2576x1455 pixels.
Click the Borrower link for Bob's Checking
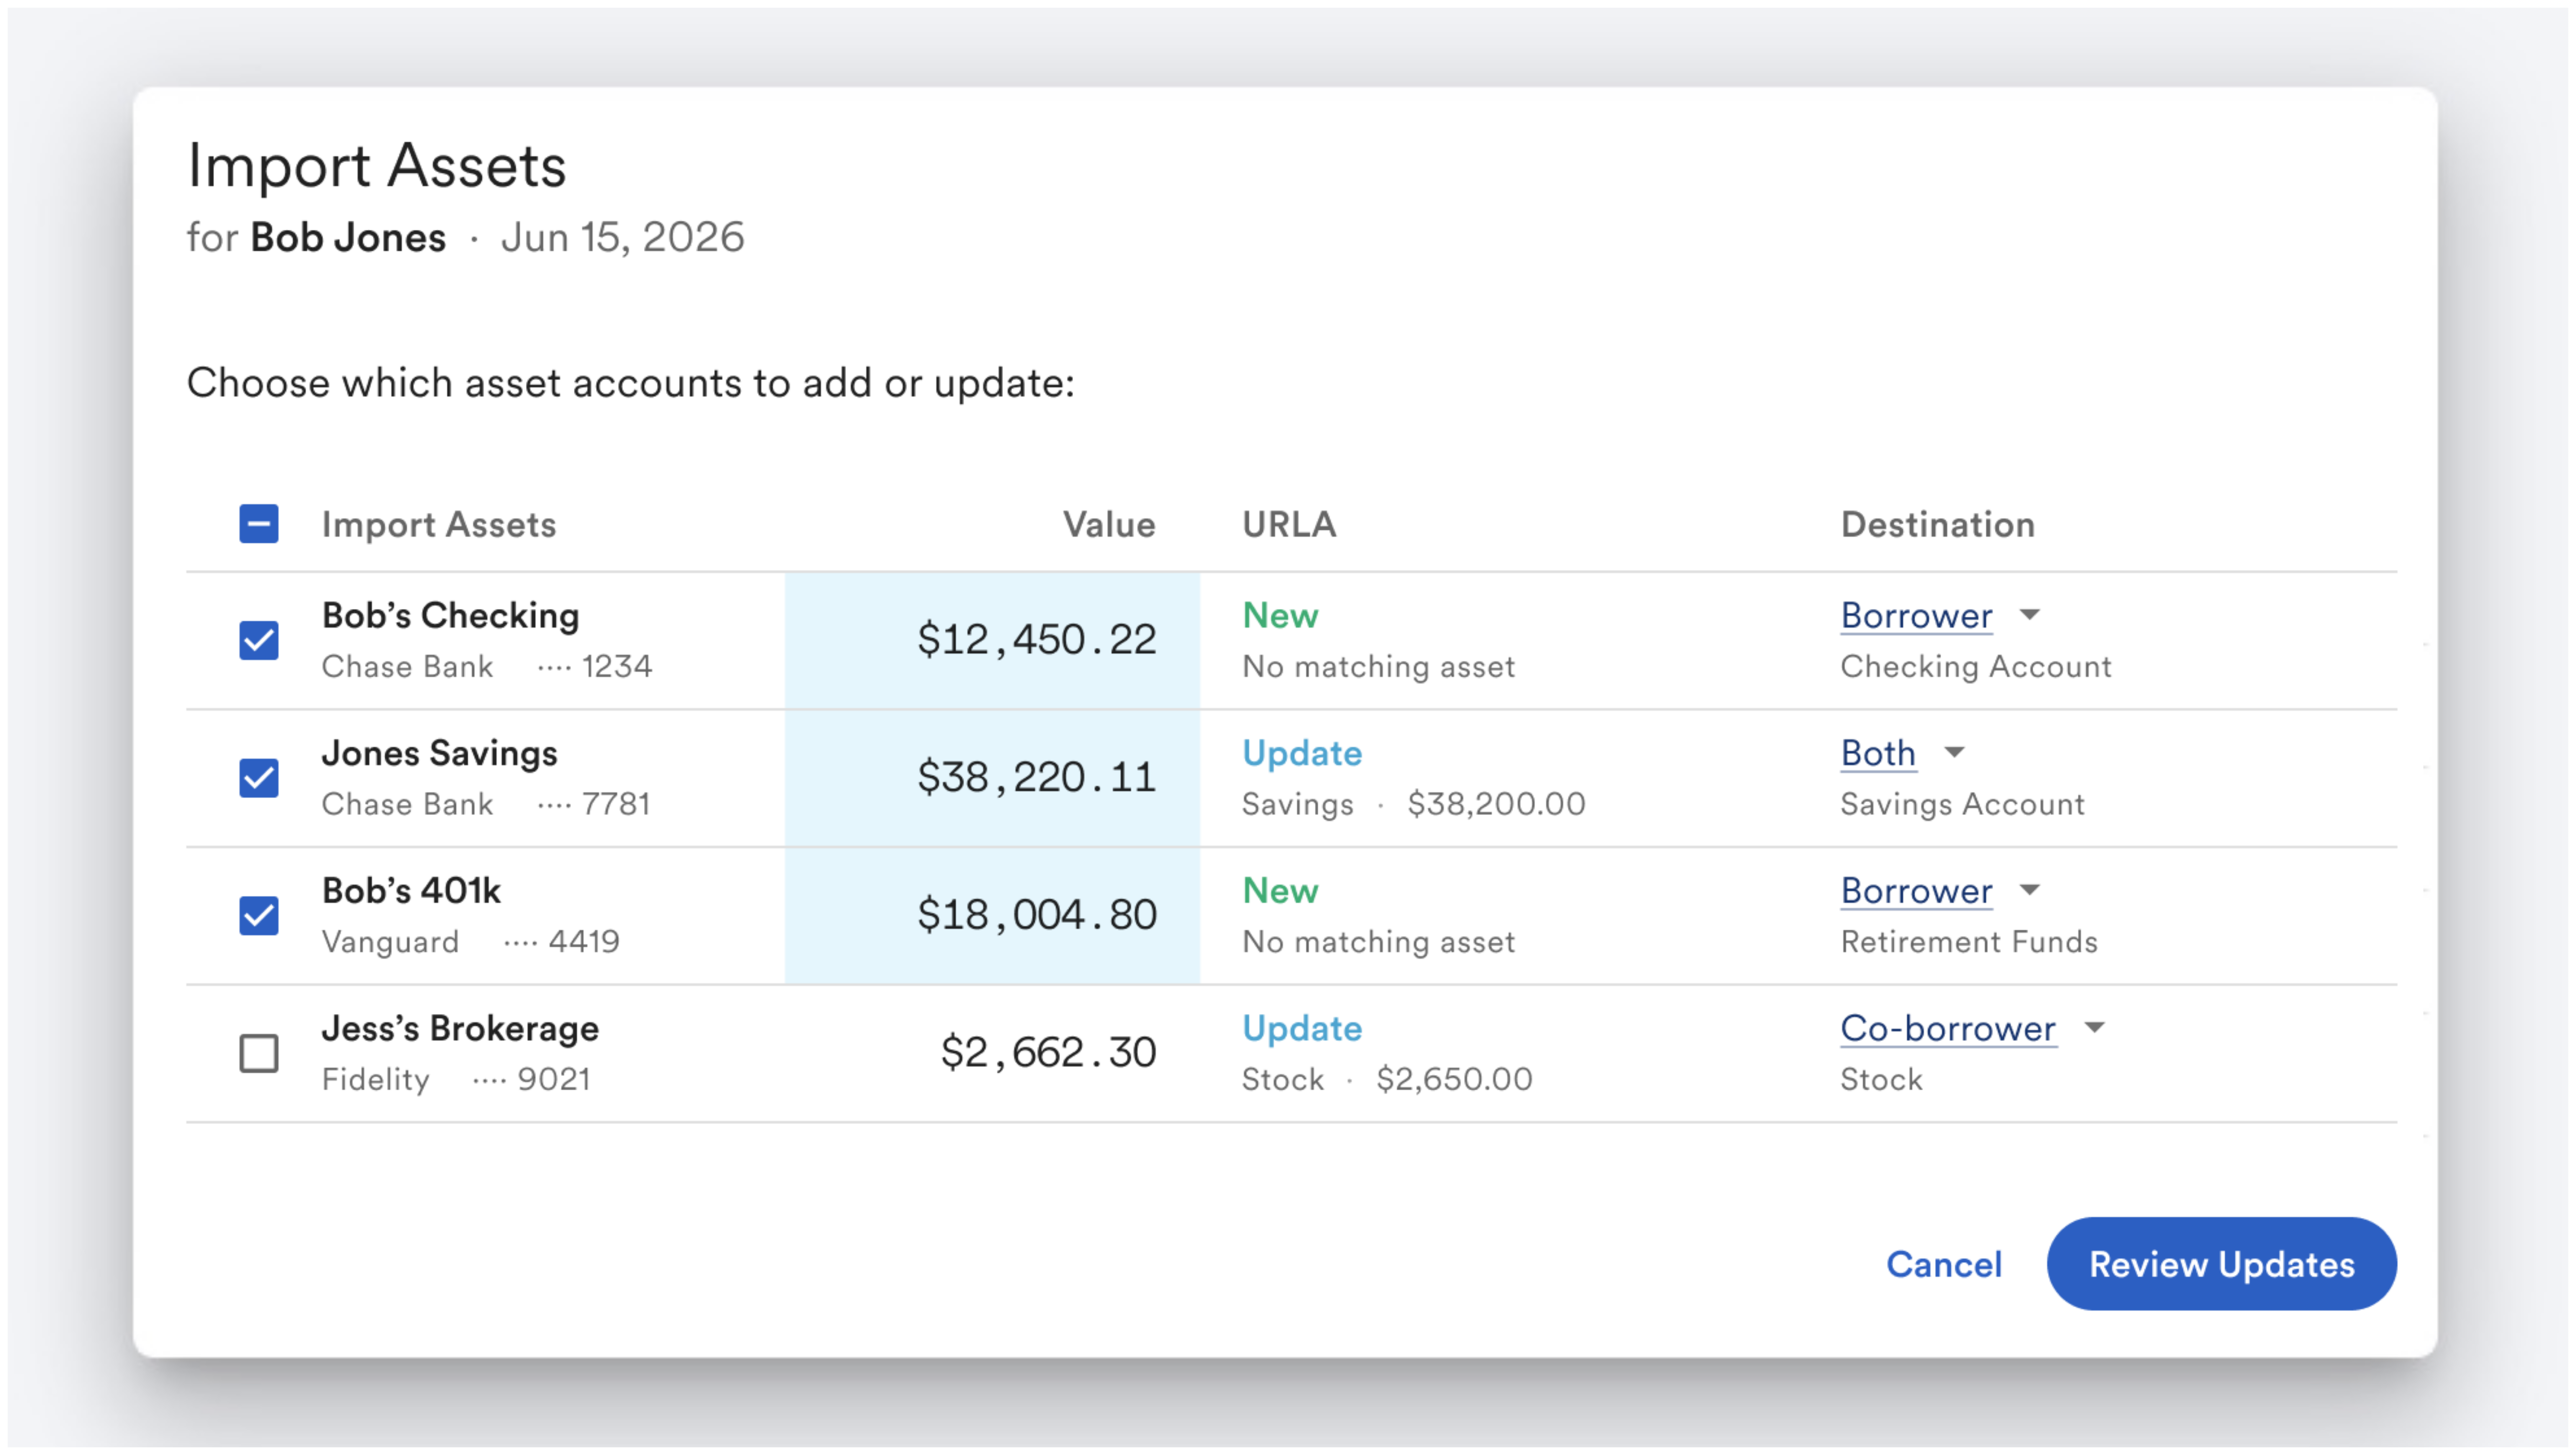click(x=1916, y=616)
